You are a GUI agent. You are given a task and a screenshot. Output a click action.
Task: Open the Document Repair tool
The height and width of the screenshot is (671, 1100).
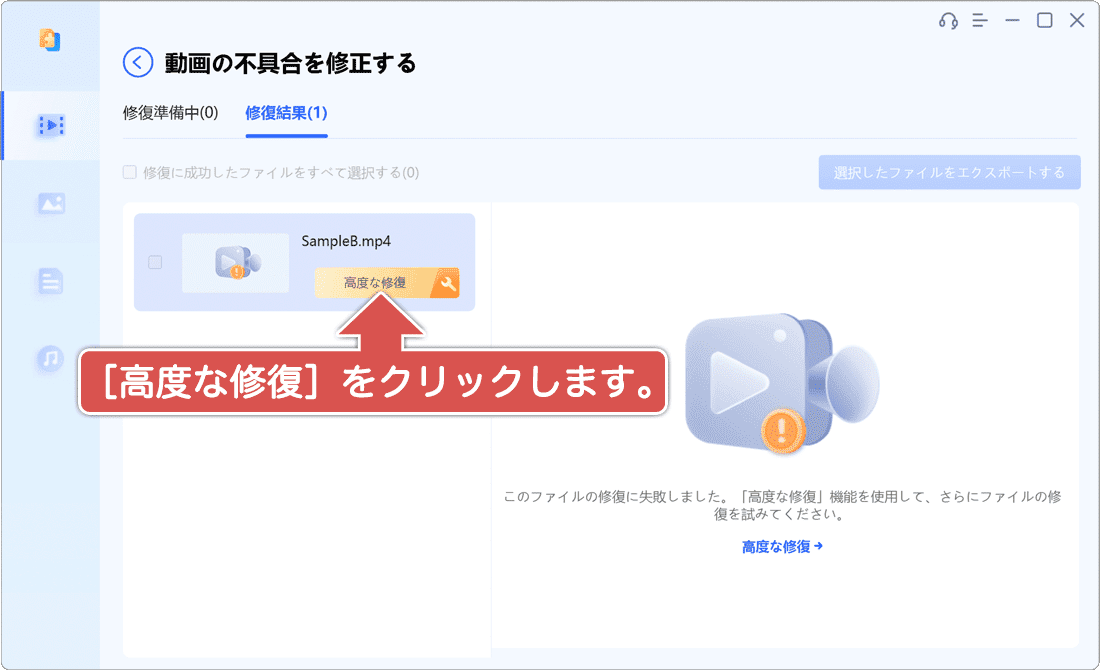(50, 281)
